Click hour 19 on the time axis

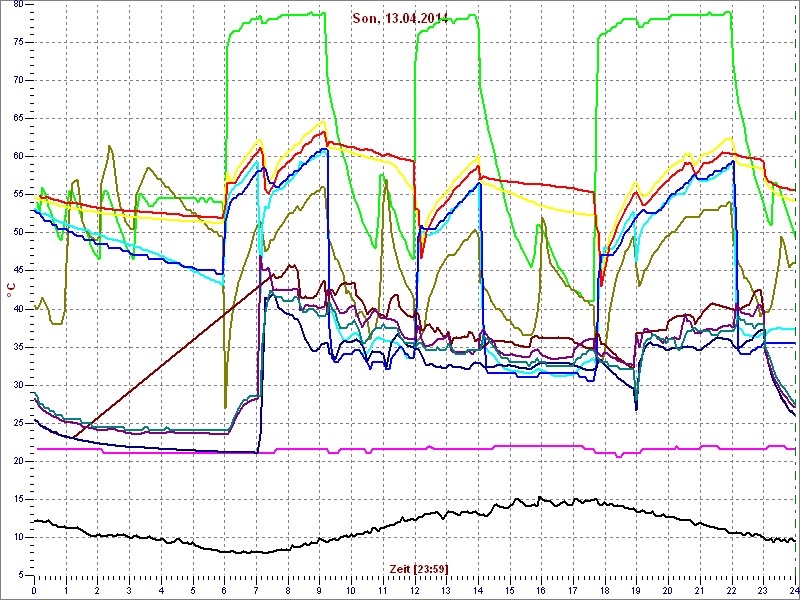[637, 588]
